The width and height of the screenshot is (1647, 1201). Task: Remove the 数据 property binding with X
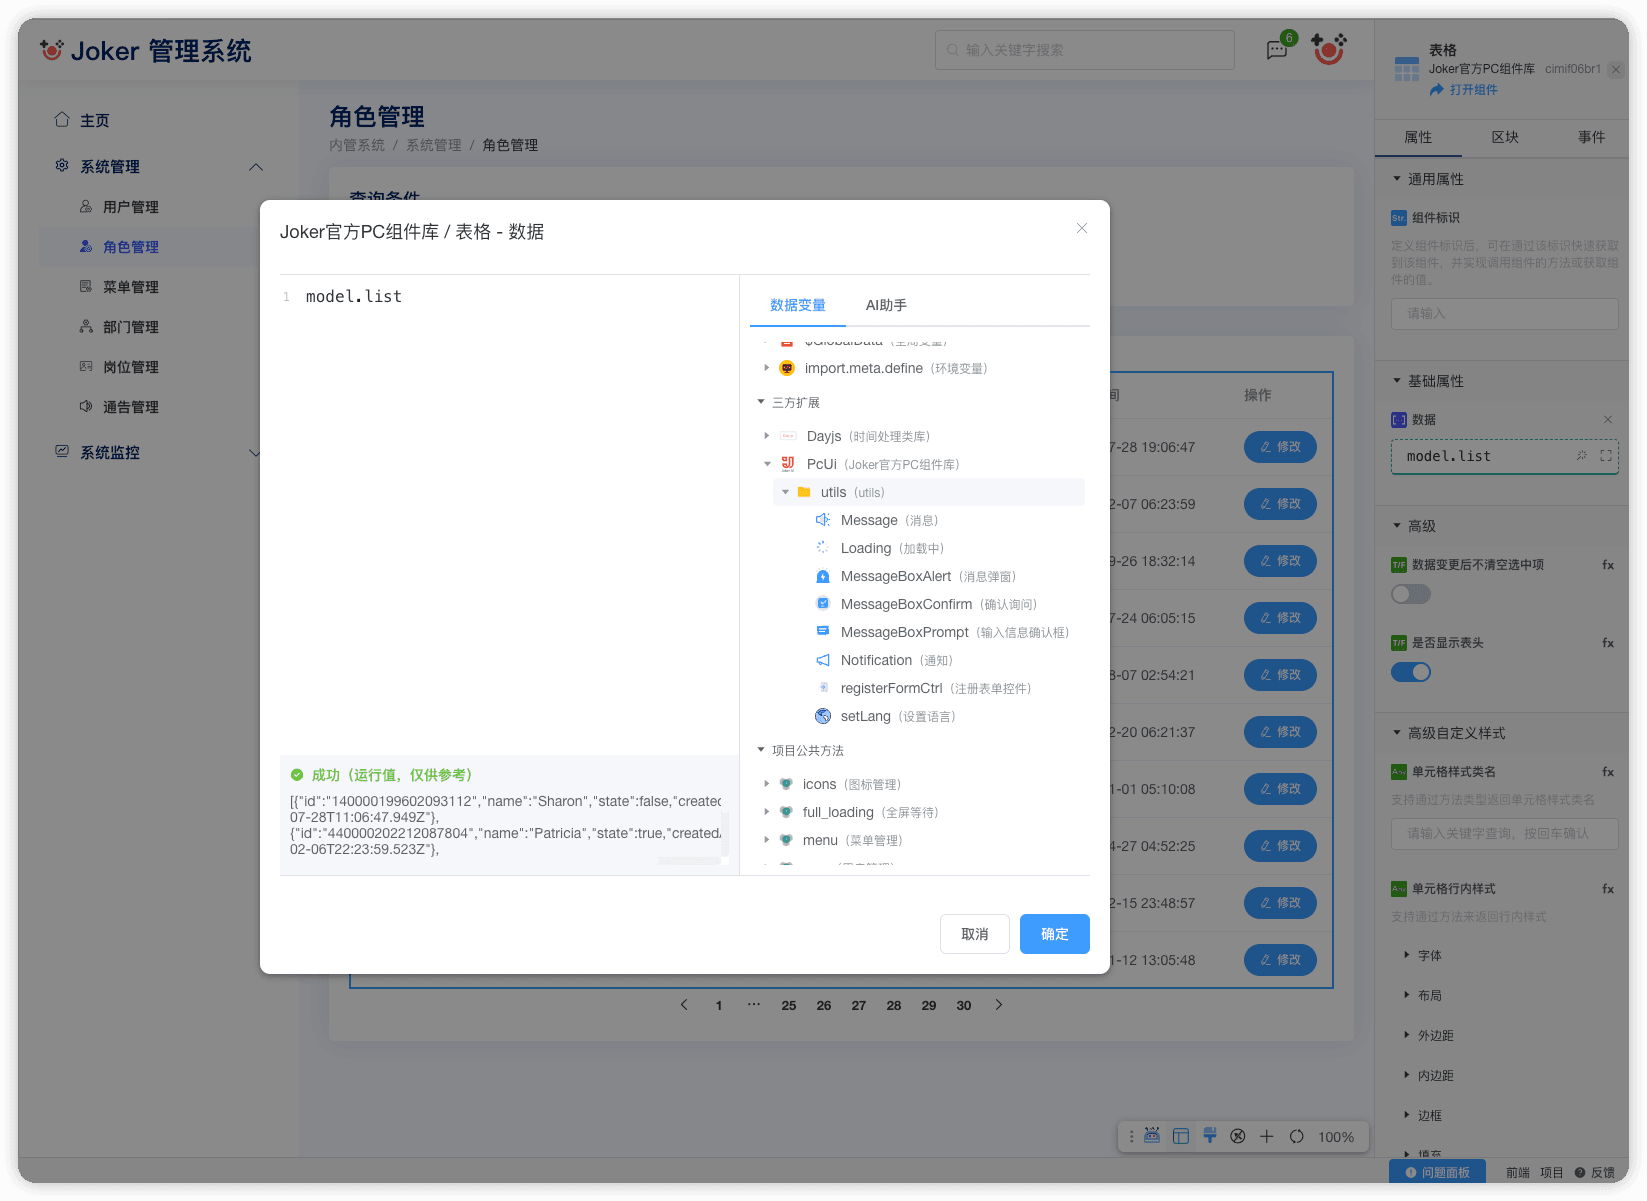pyautogui.click(x=1608, y=420)
